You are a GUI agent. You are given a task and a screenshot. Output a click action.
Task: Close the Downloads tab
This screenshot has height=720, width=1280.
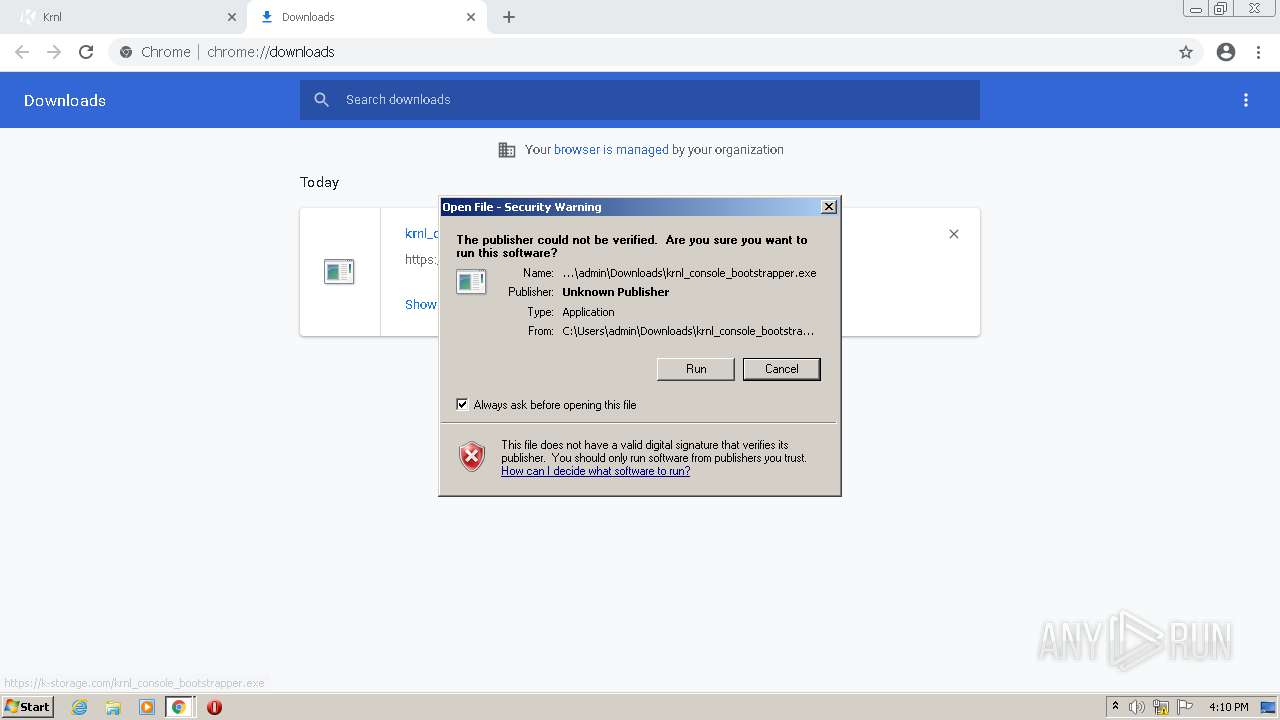click(x=471, y=17)
